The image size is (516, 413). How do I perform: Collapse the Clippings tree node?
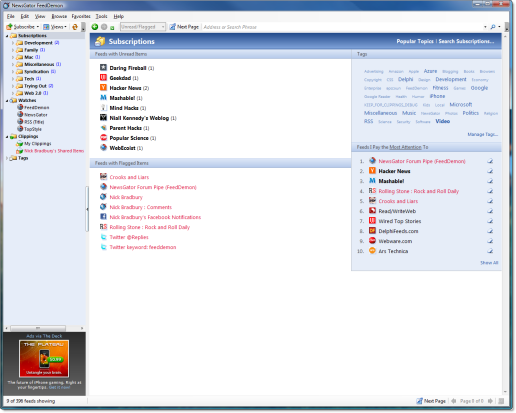pos(7,136)
